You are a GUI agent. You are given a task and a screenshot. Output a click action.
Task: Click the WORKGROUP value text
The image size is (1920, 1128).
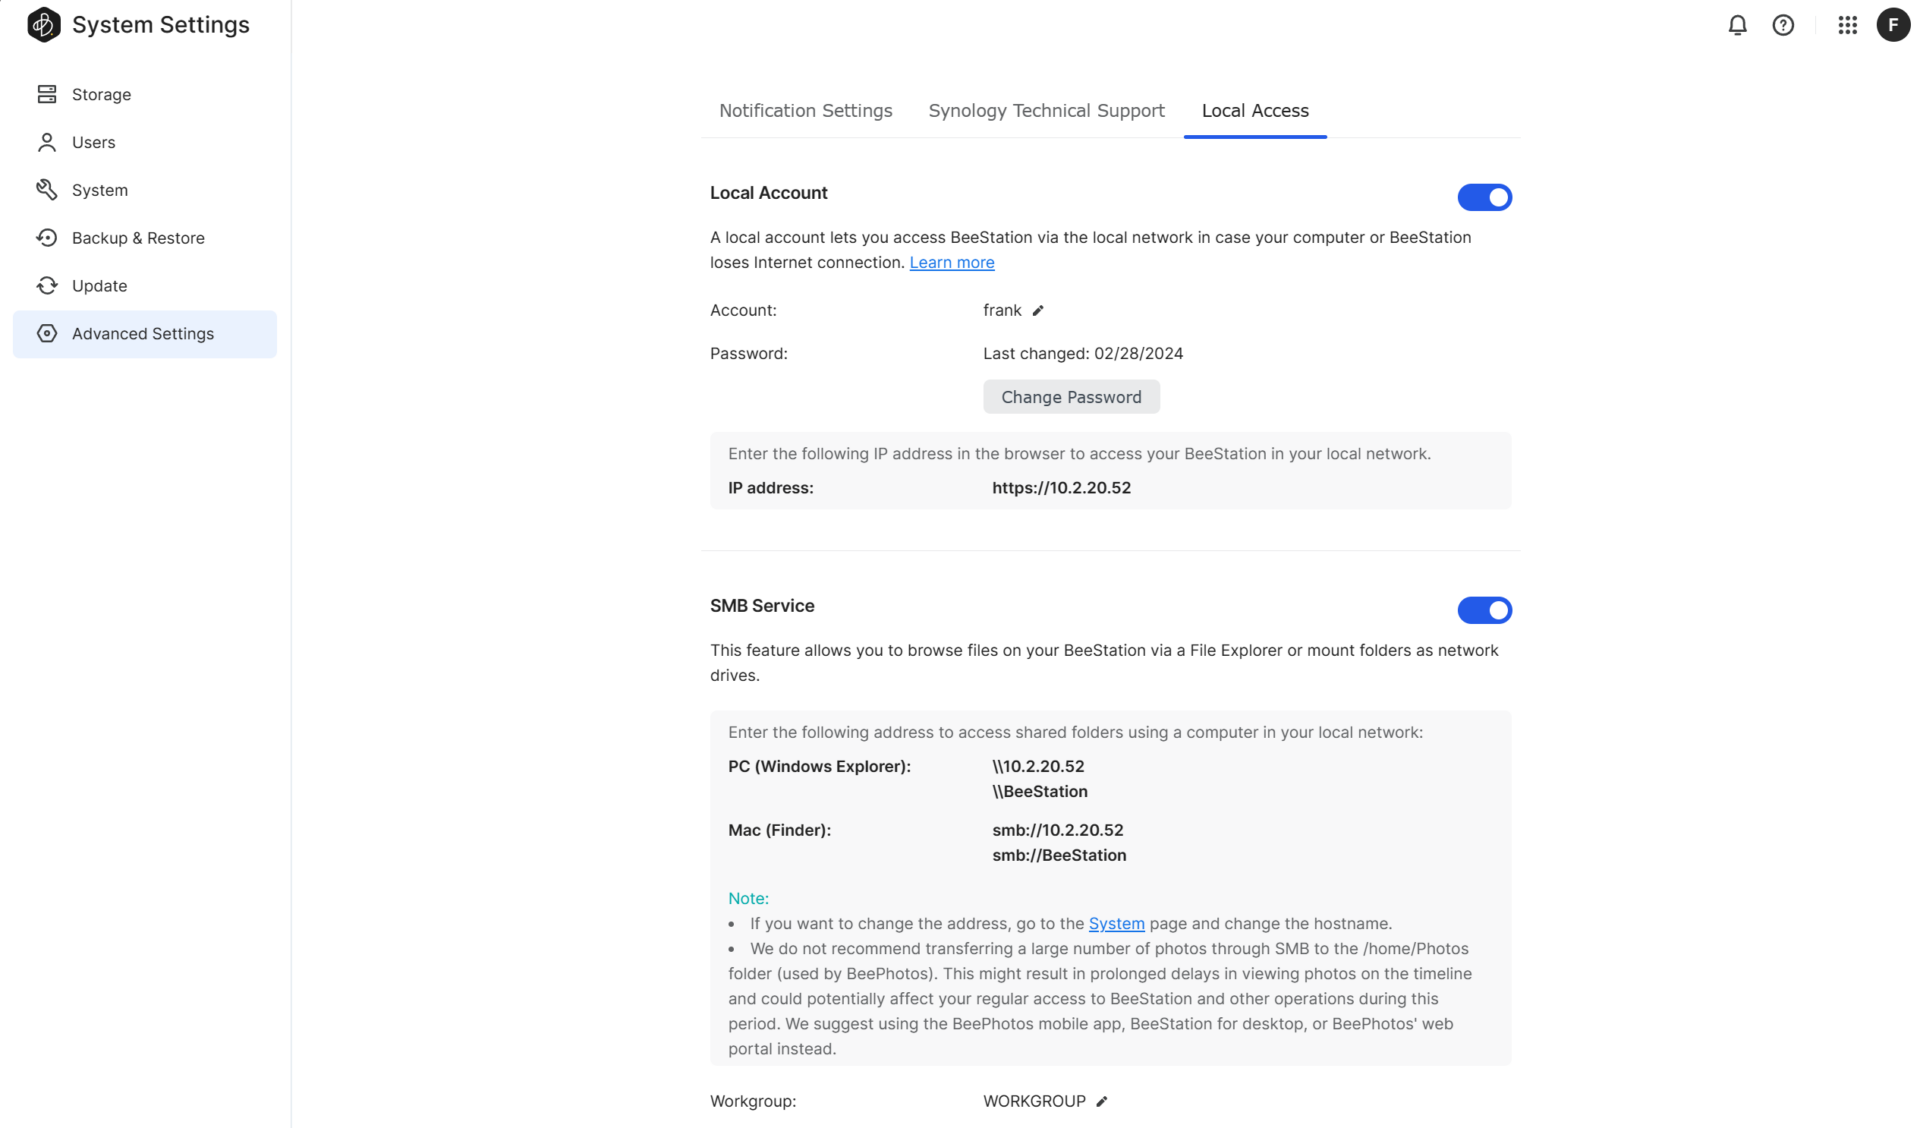(x=1034, y=1101)
